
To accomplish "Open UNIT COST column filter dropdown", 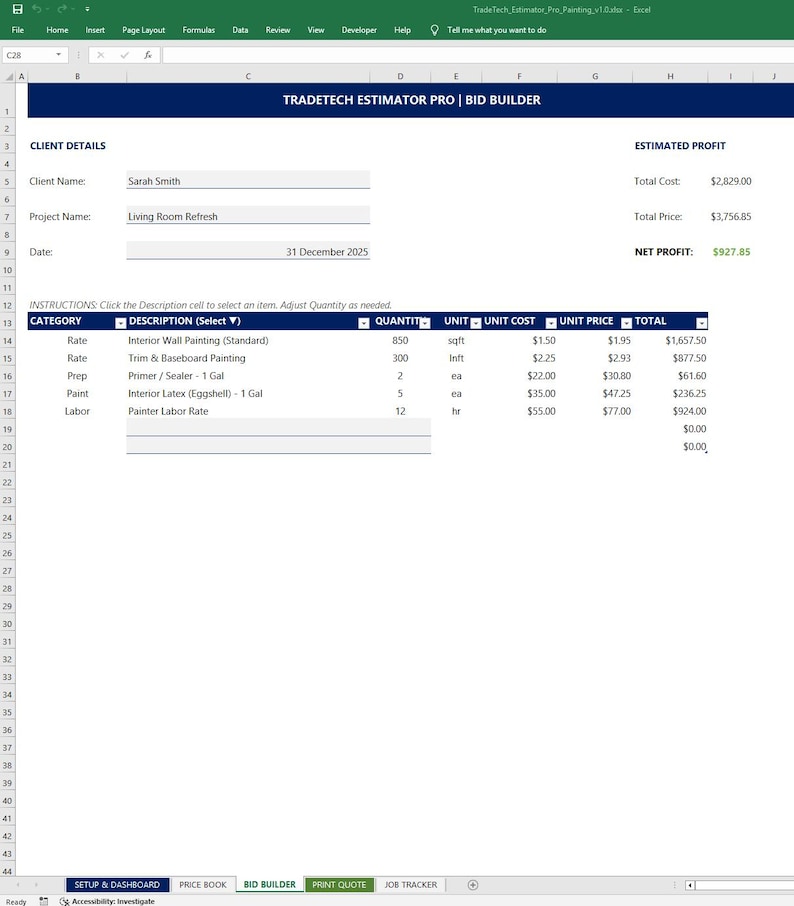I will (551, 322).
